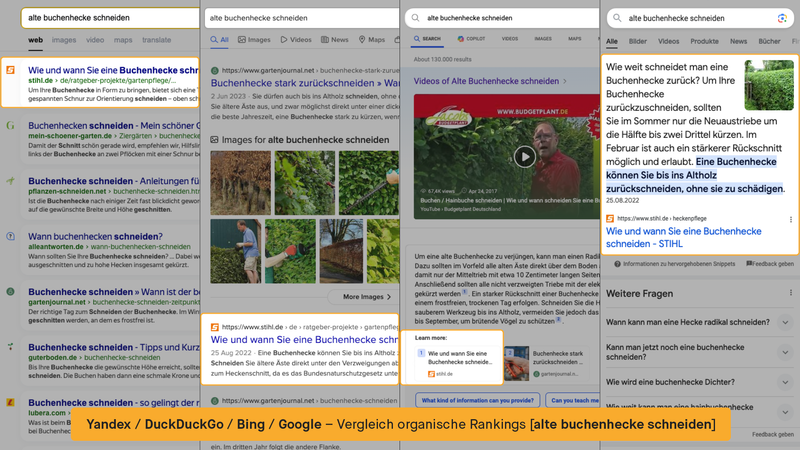Open 'Buchenhecken schneiden - Mein schöner' Yandex result

pos(114,126)
